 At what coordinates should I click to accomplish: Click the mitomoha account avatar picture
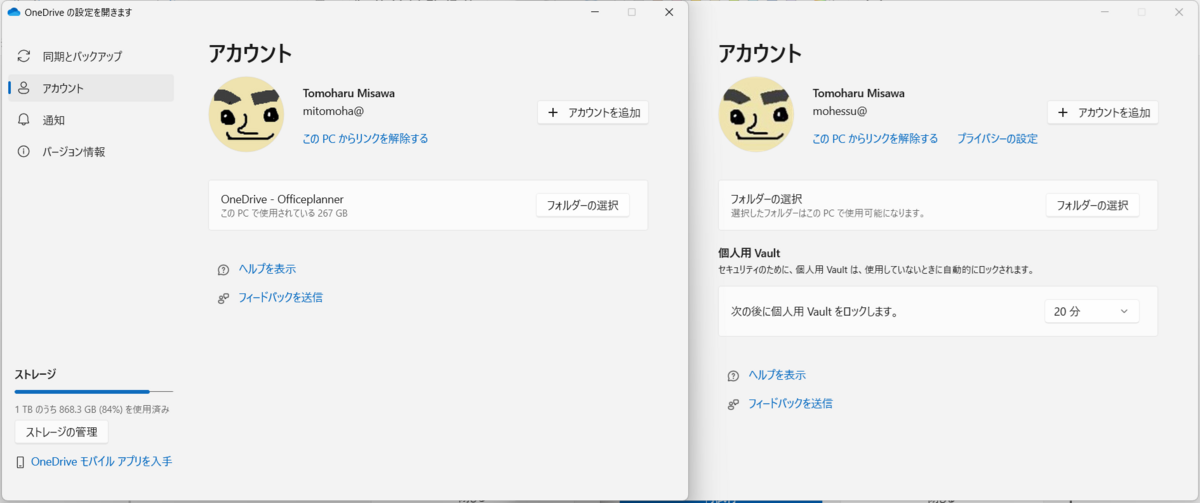pyautogui.click(x=246, y=114)
